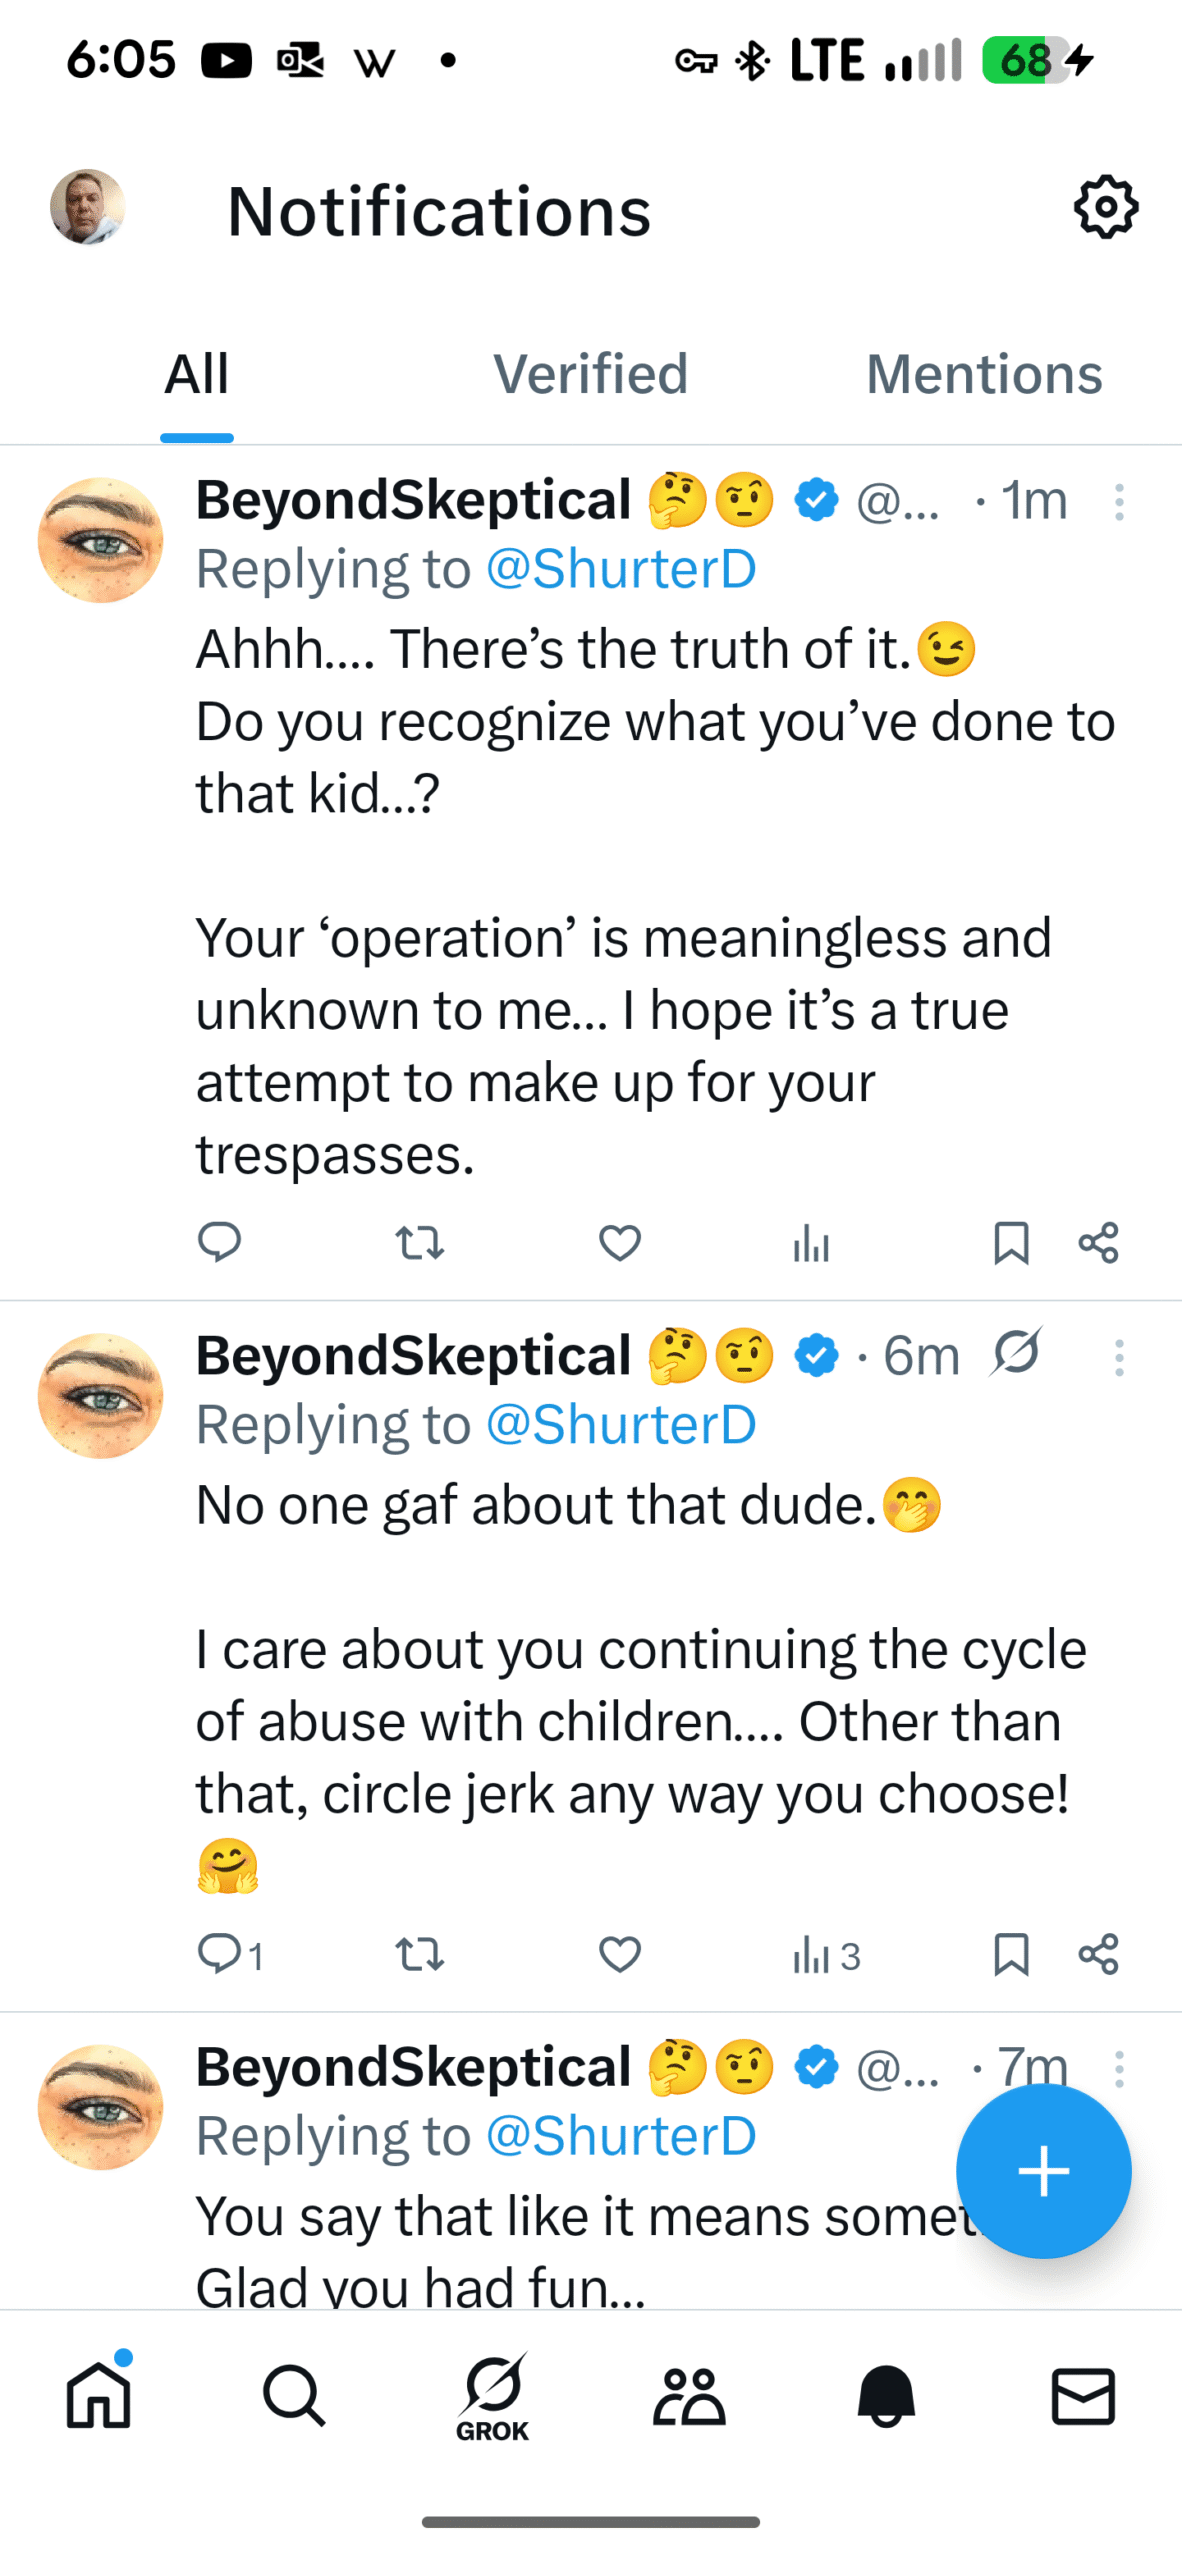Like the 'cycle of abuse' reply

point(619,1954)
